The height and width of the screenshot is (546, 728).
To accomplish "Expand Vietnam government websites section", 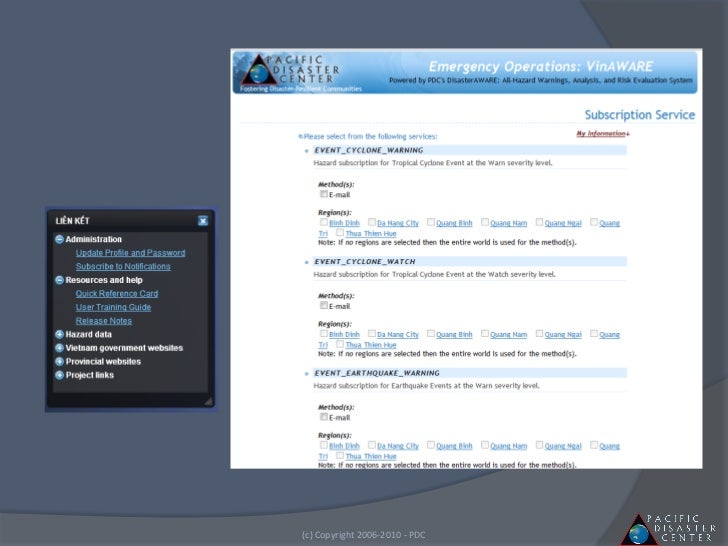I will click(x=59, y=348).
